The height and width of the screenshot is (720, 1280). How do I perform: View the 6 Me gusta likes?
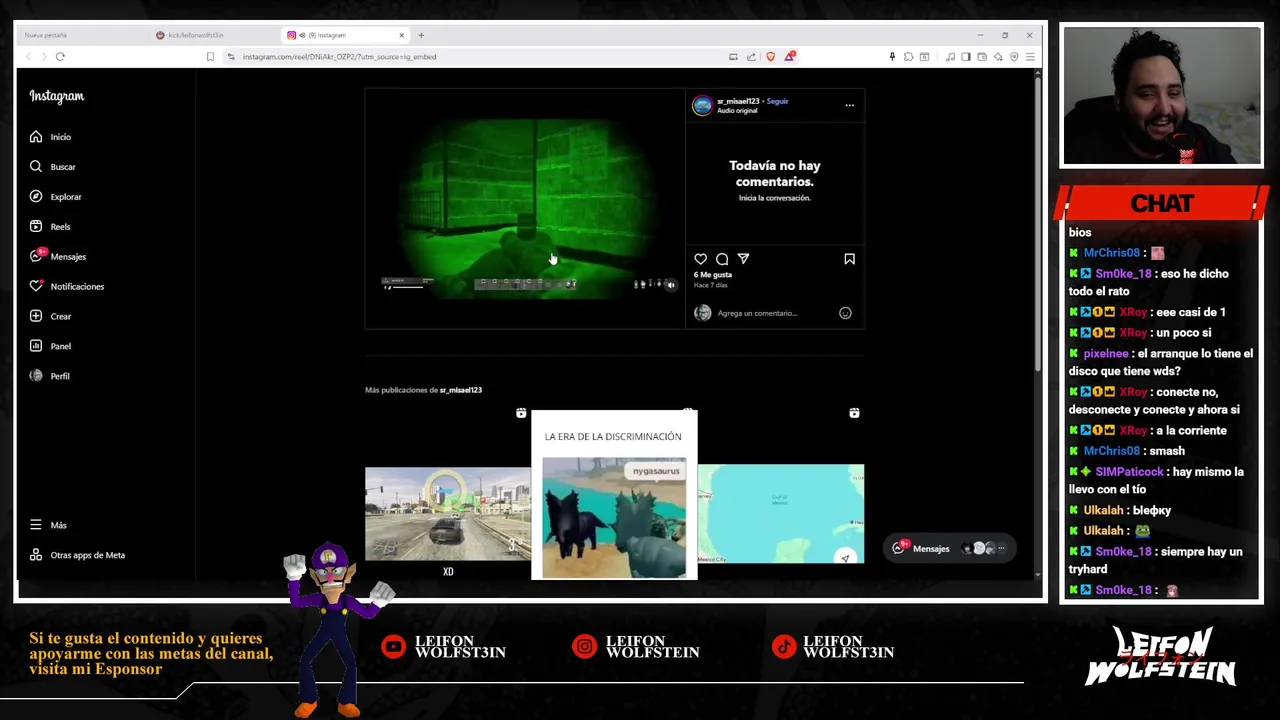[713, 275]
